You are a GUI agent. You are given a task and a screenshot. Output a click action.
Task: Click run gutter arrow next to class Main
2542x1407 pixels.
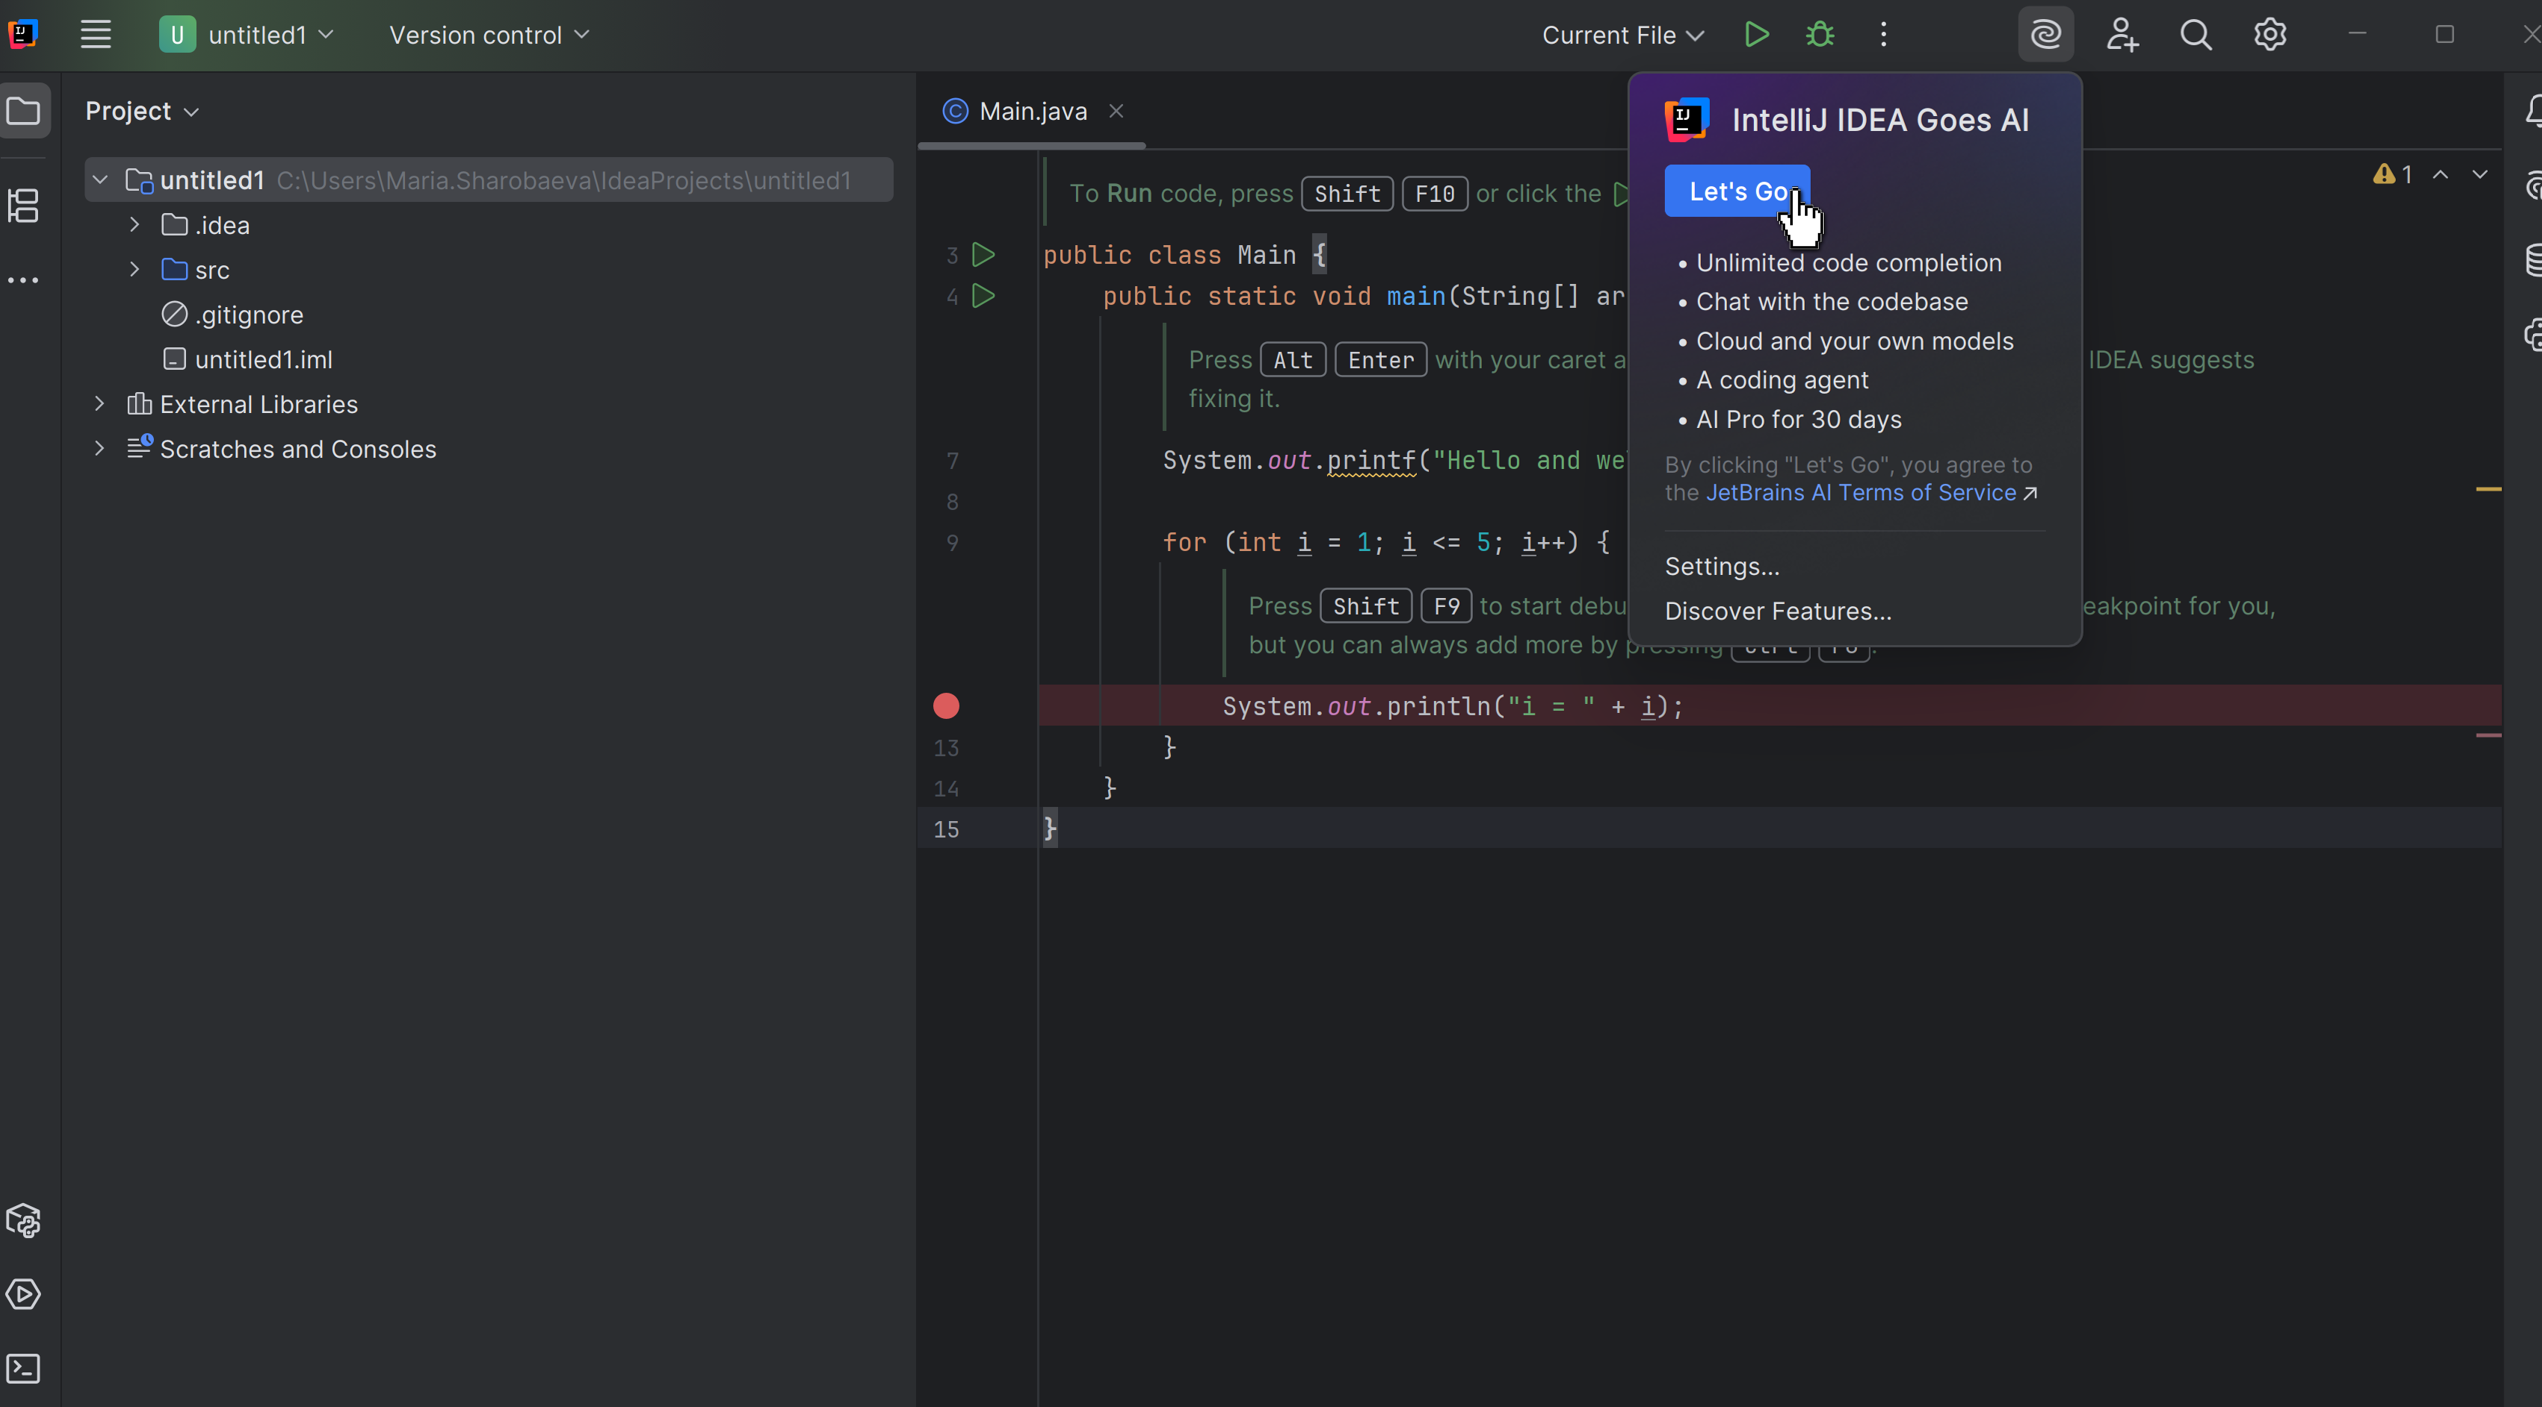click(984, 255)
